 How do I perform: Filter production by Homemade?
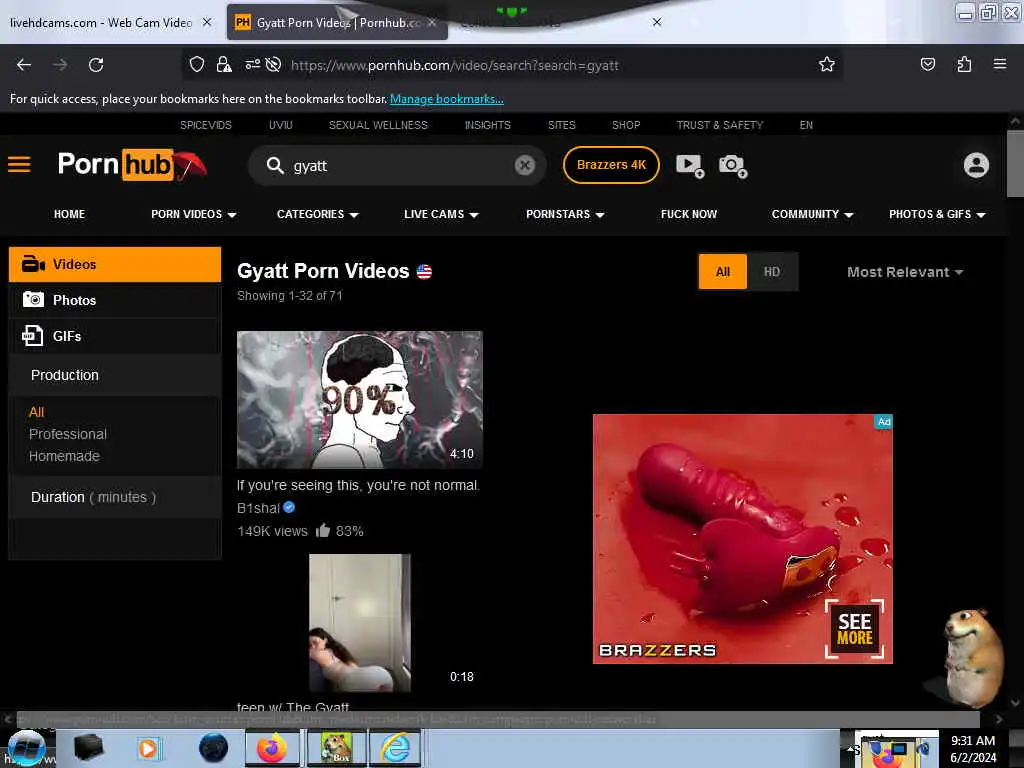[x=64, y=456]
